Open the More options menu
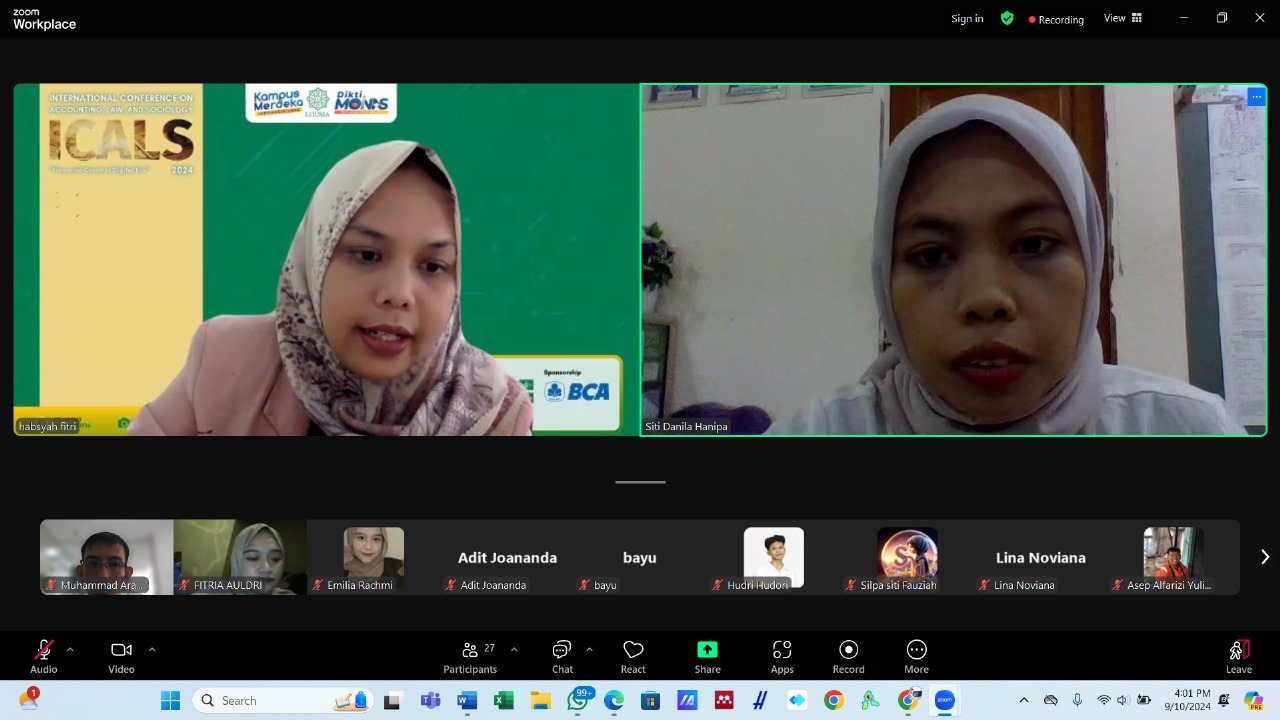Viewport: 1280px width, 720px height. coord(916,656)
